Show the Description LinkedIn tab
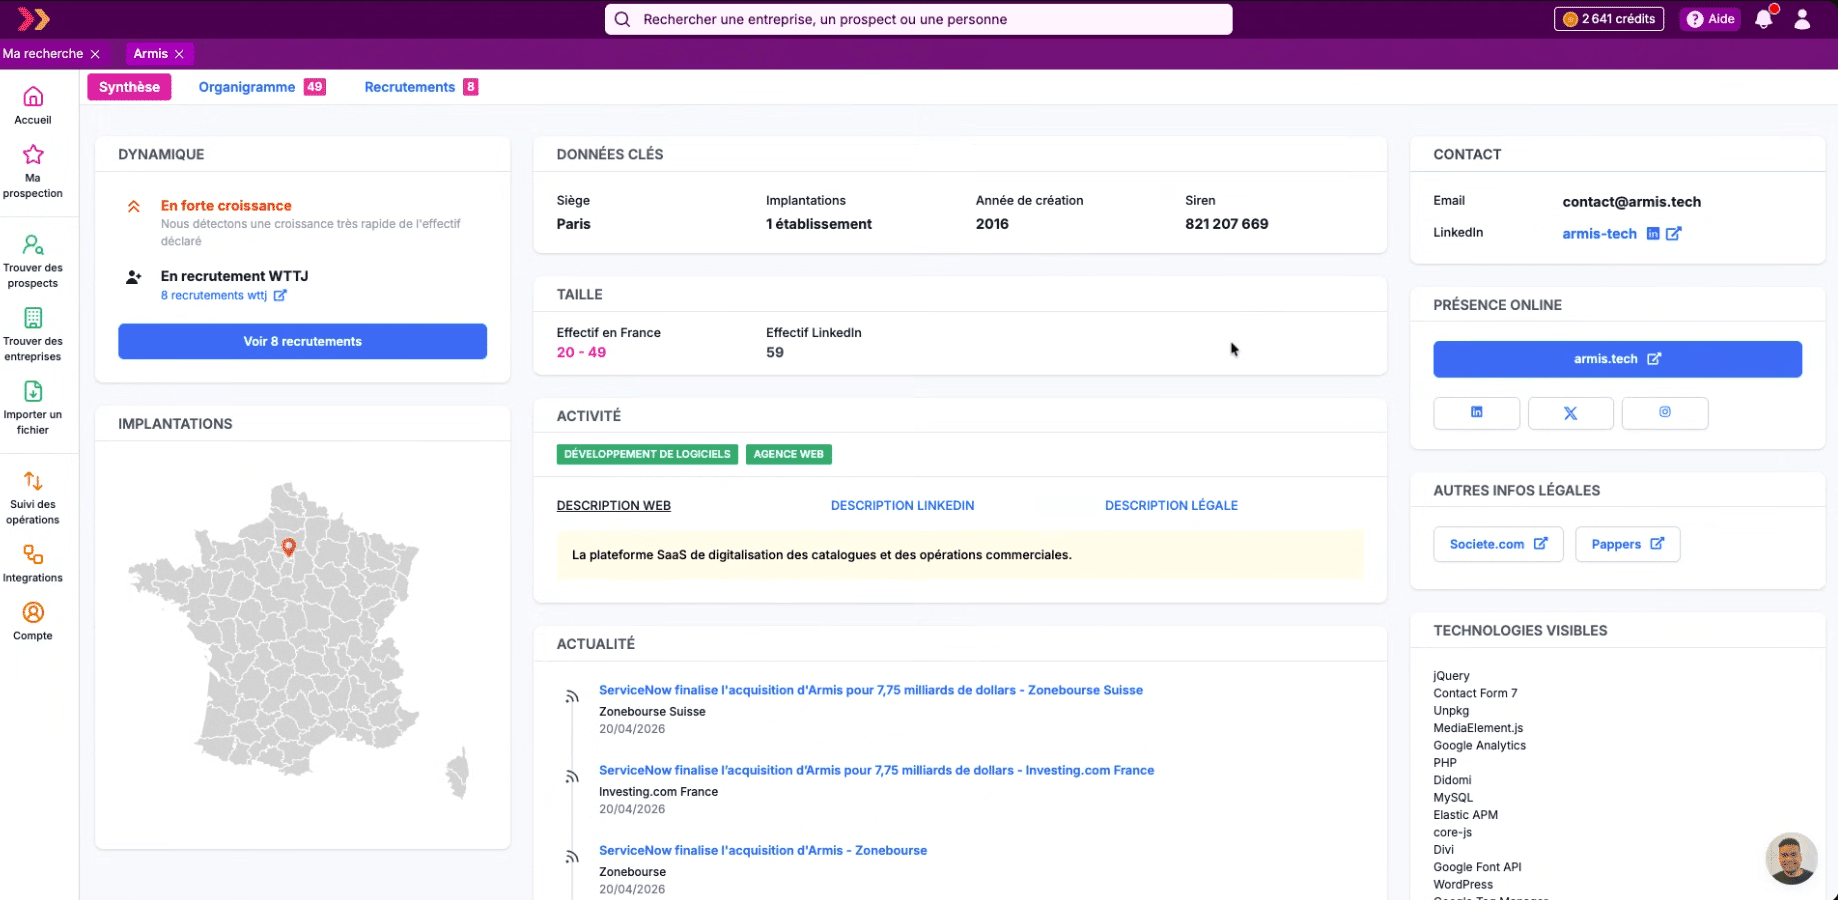Viewport: 1838px width, 900px height. click(x=902, y=506)
